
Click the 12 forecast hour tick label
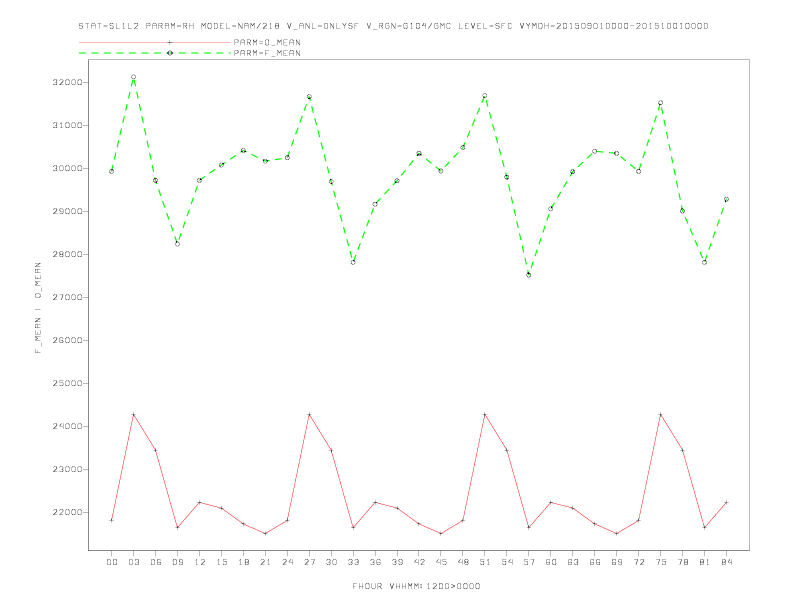pos(200,562)
